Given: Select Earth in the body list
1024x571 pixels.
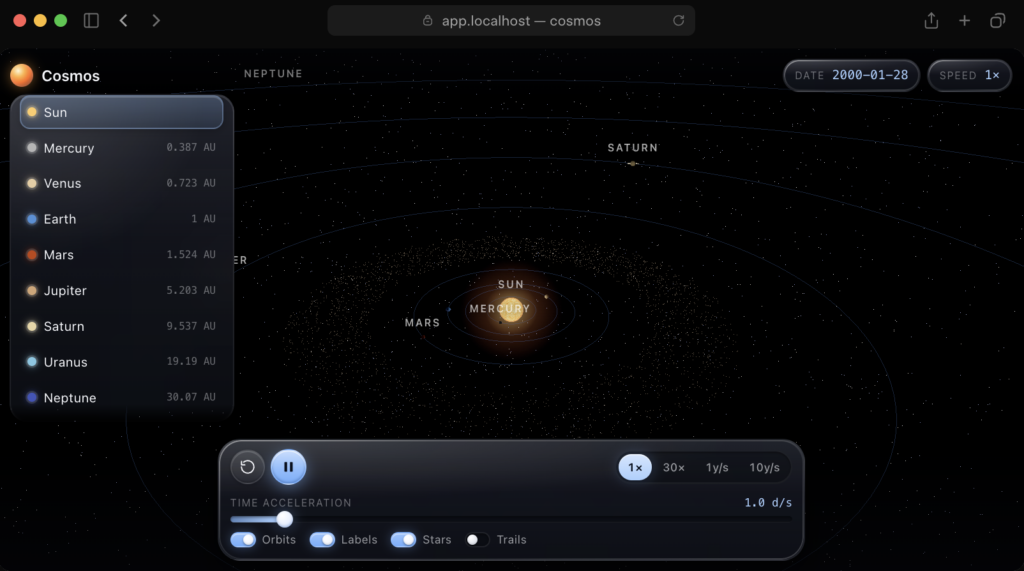Looking at the screenshot, I should tap(121, 219).
